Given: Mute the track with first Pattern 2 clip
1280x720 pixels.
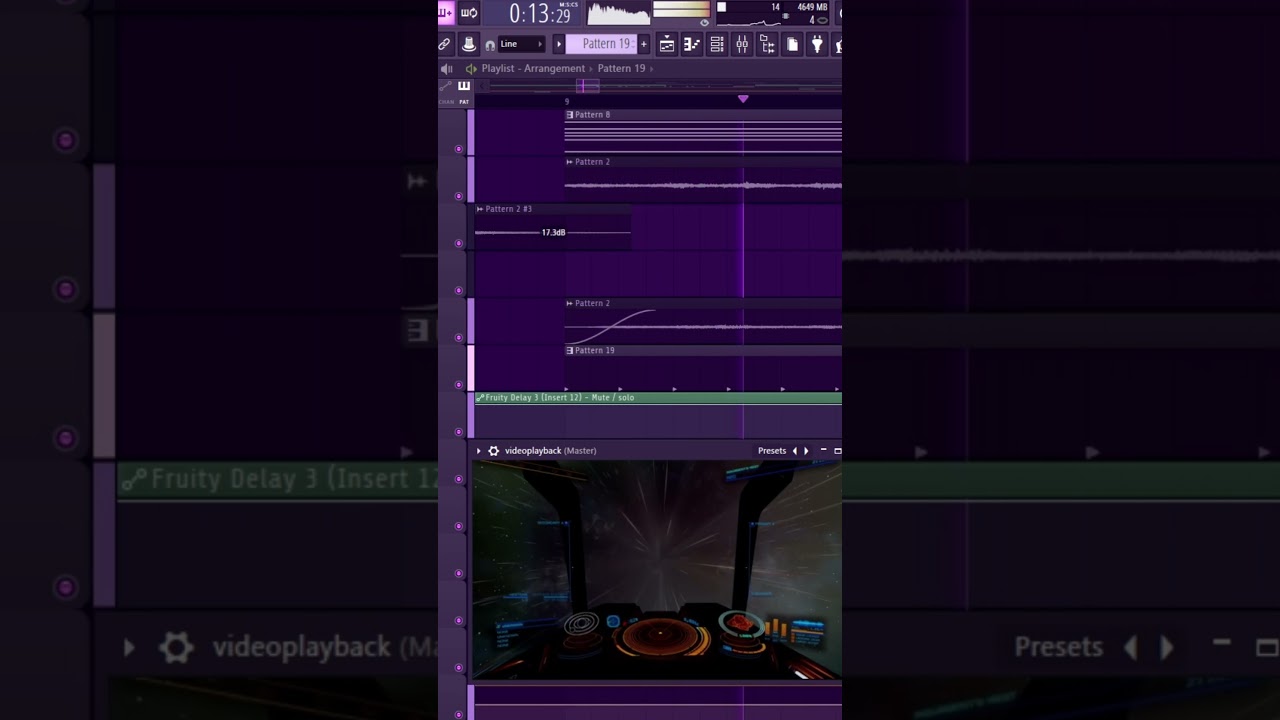Looking at the screenshot, I should (459, 196).
